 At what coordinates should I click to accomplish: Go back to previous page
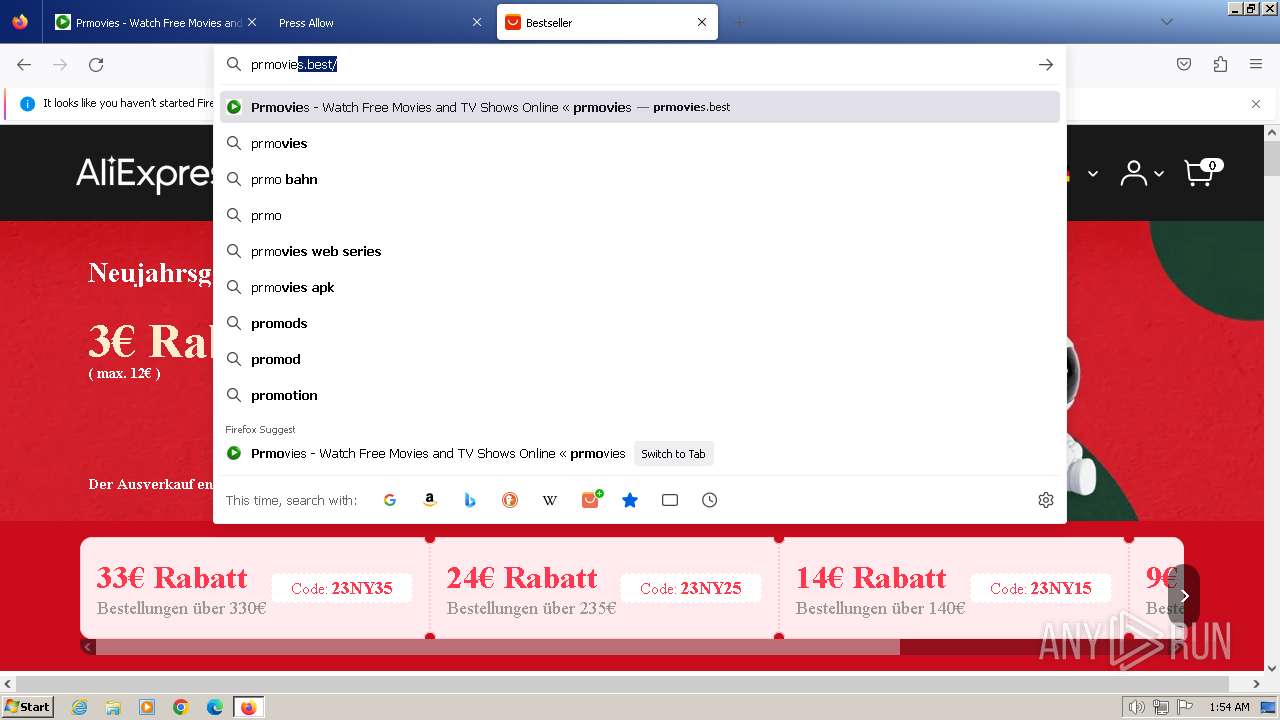(x=24, y=64)
